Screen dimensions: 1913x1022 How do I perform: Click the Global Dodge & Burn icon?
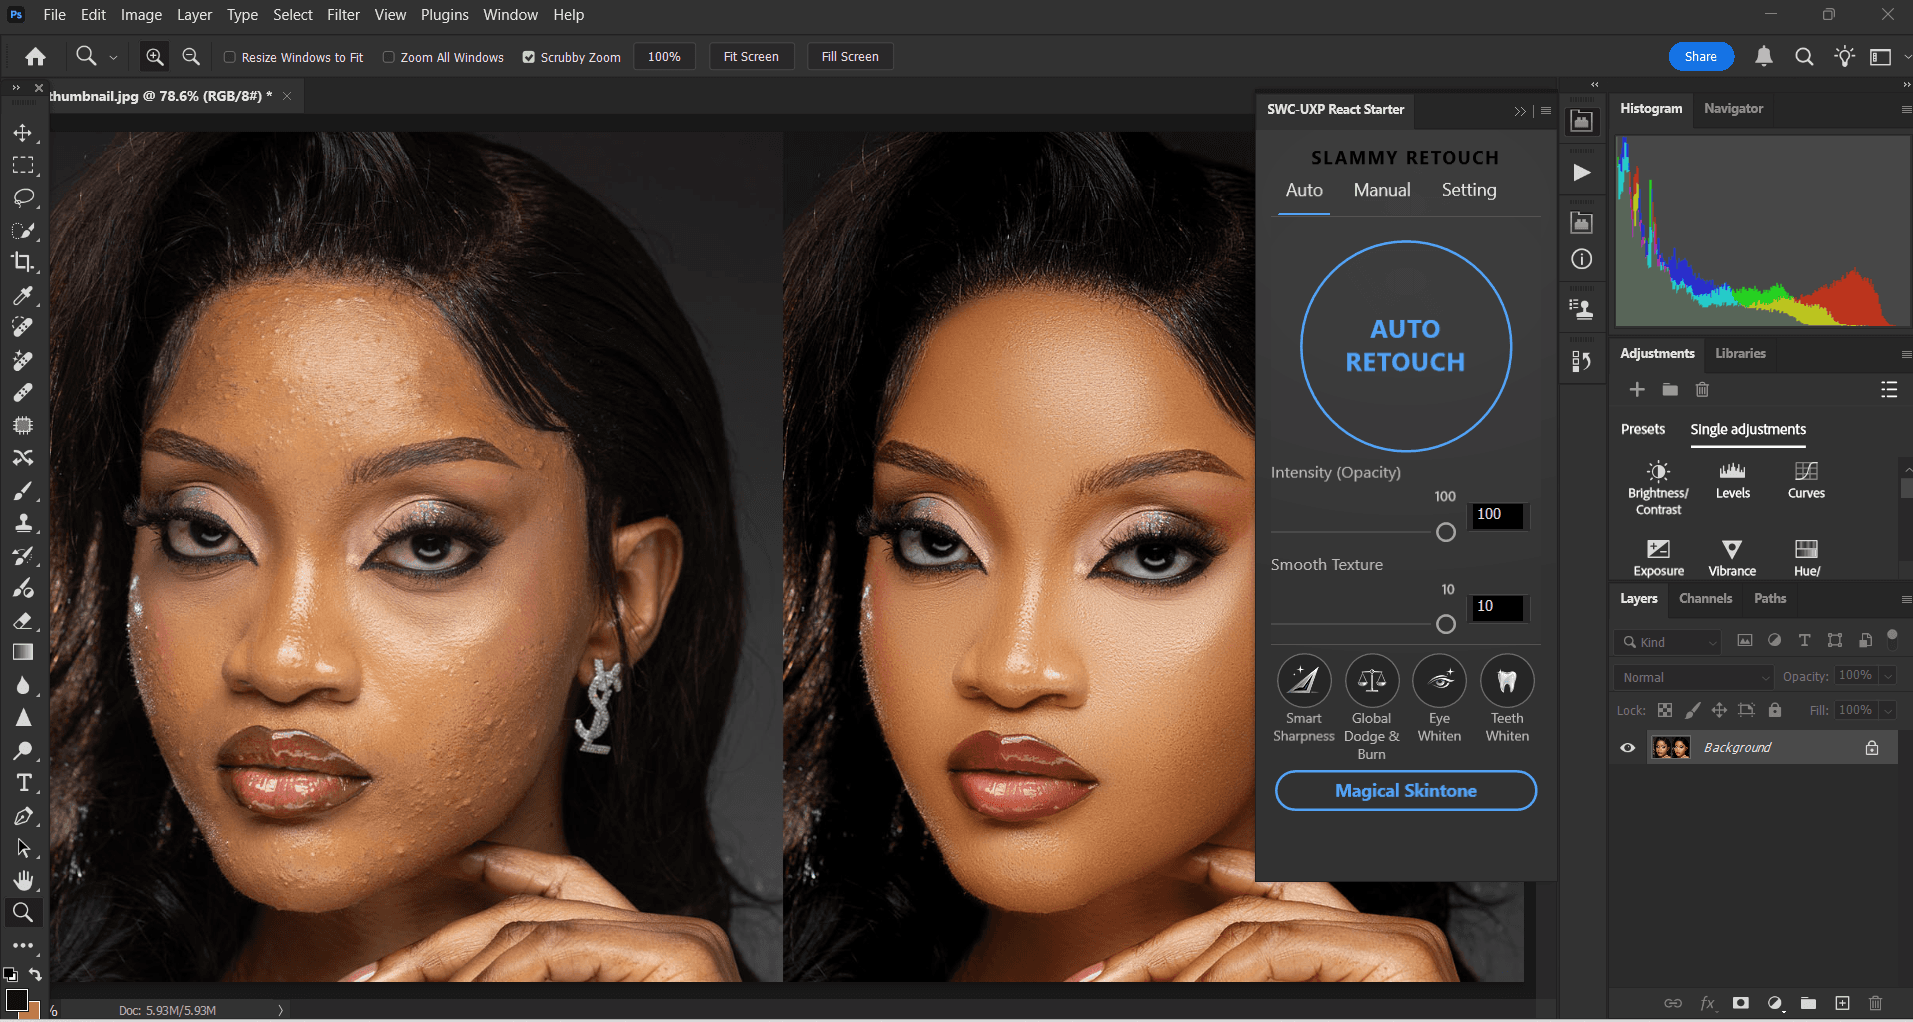coord(1372,681)
